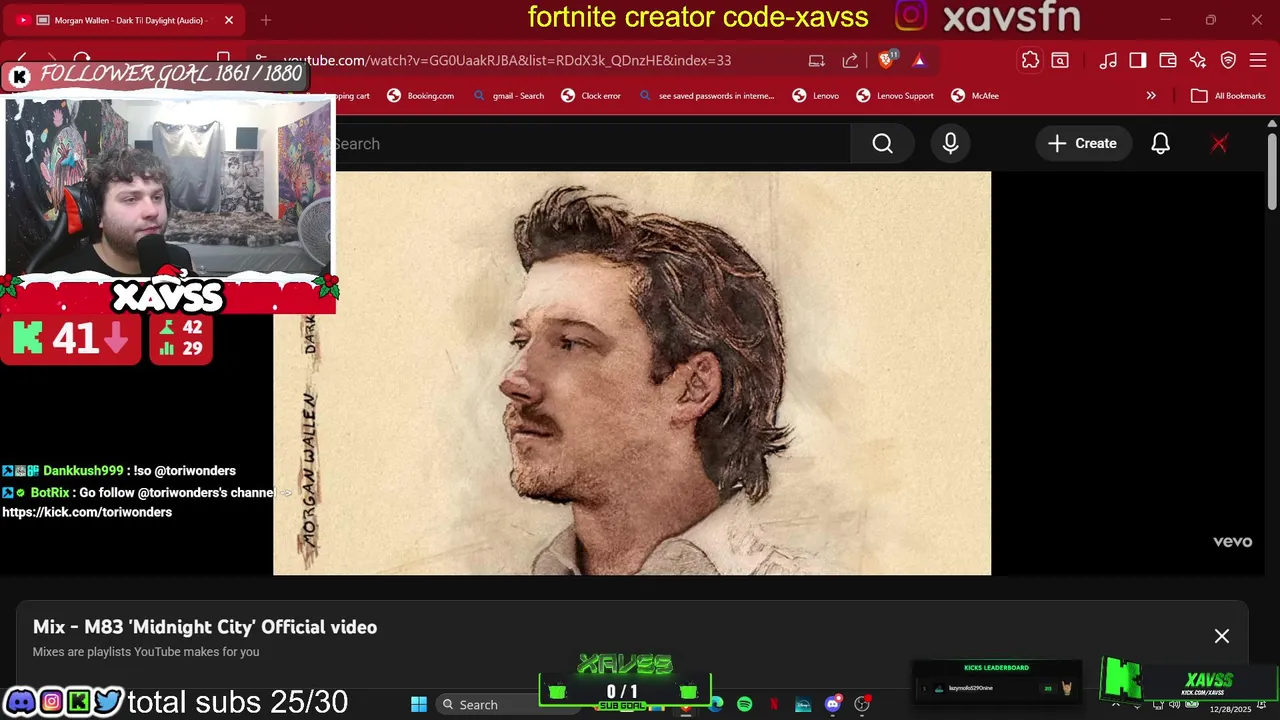Open the Brave VPN shield icon
Image resolution: width=1280 pixels, height=720 pixels.
click(x=1229, y=60)
